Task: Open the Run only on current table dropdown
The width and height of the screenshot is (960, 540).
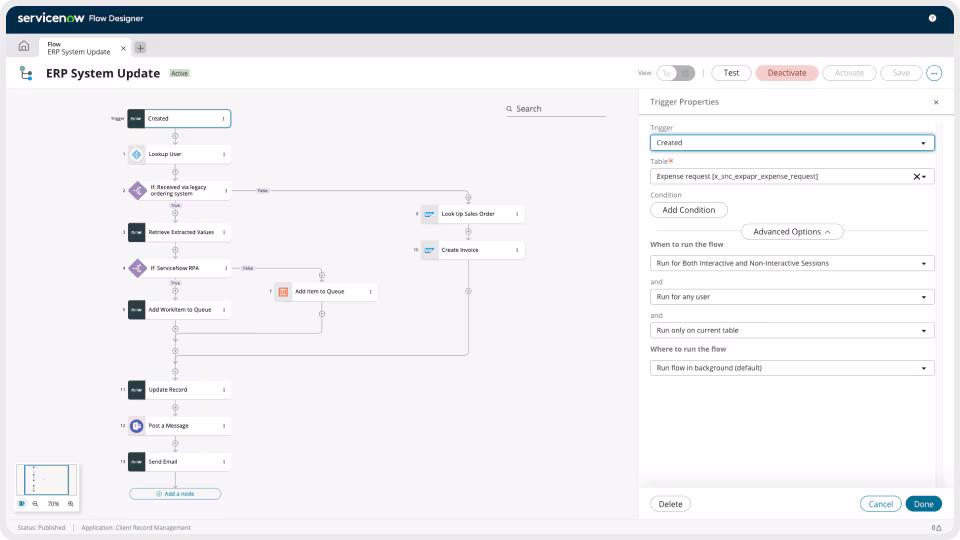Action: [x=792, y=331]
